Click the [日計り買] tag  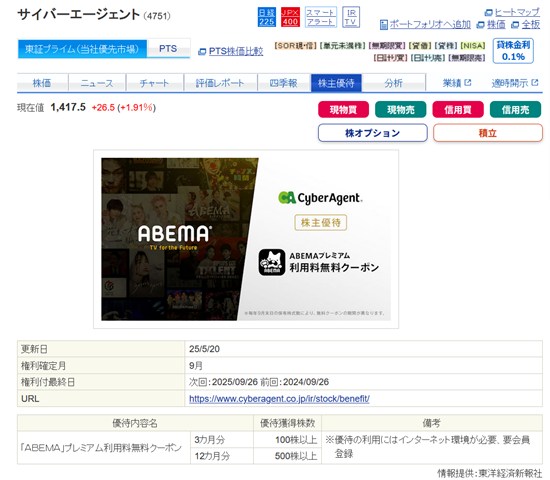390,58
